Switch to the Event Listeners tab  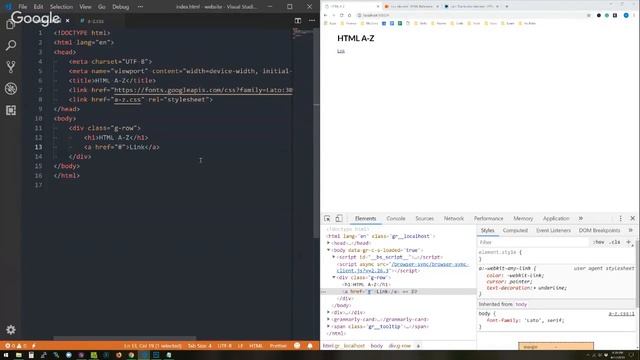[553, 231]
